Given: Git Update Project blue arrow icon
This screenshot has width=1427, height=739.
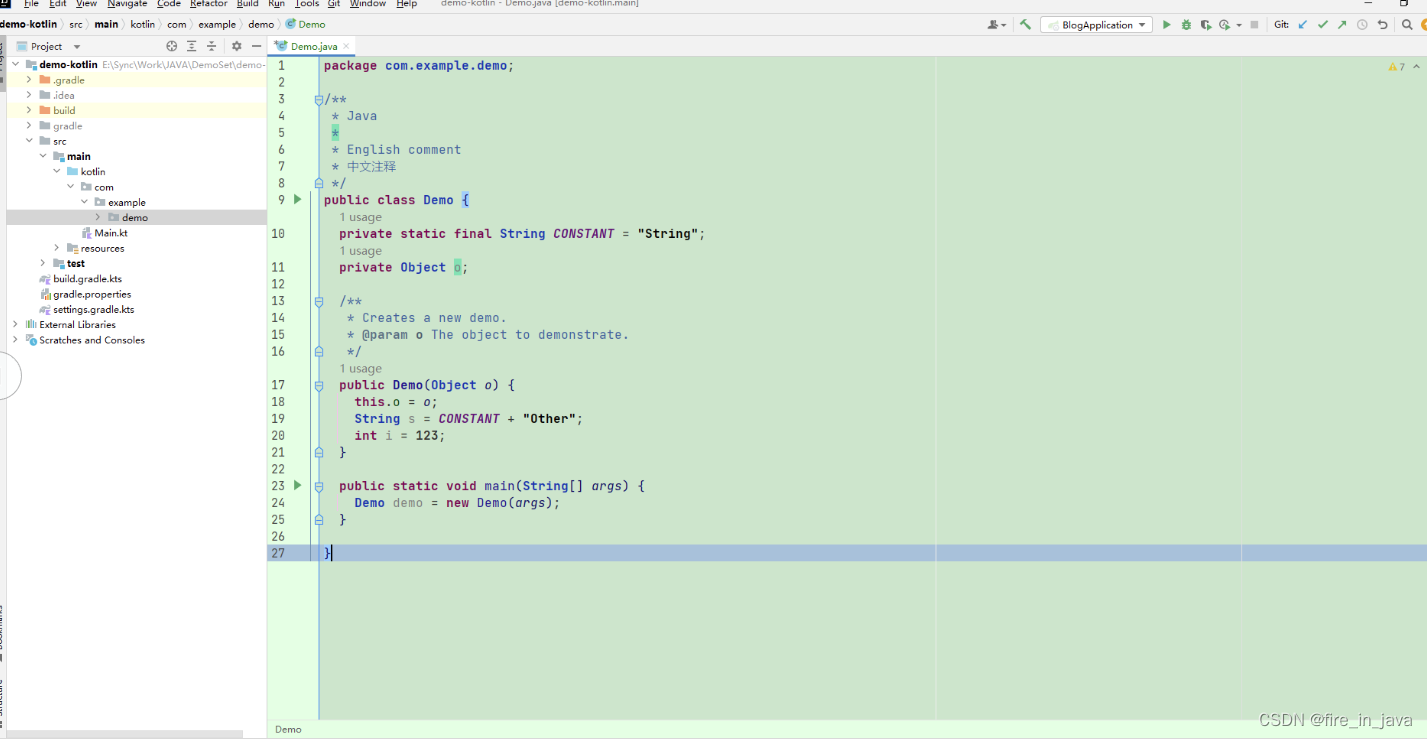Looking at the screenshot, I should [1303, 25].
